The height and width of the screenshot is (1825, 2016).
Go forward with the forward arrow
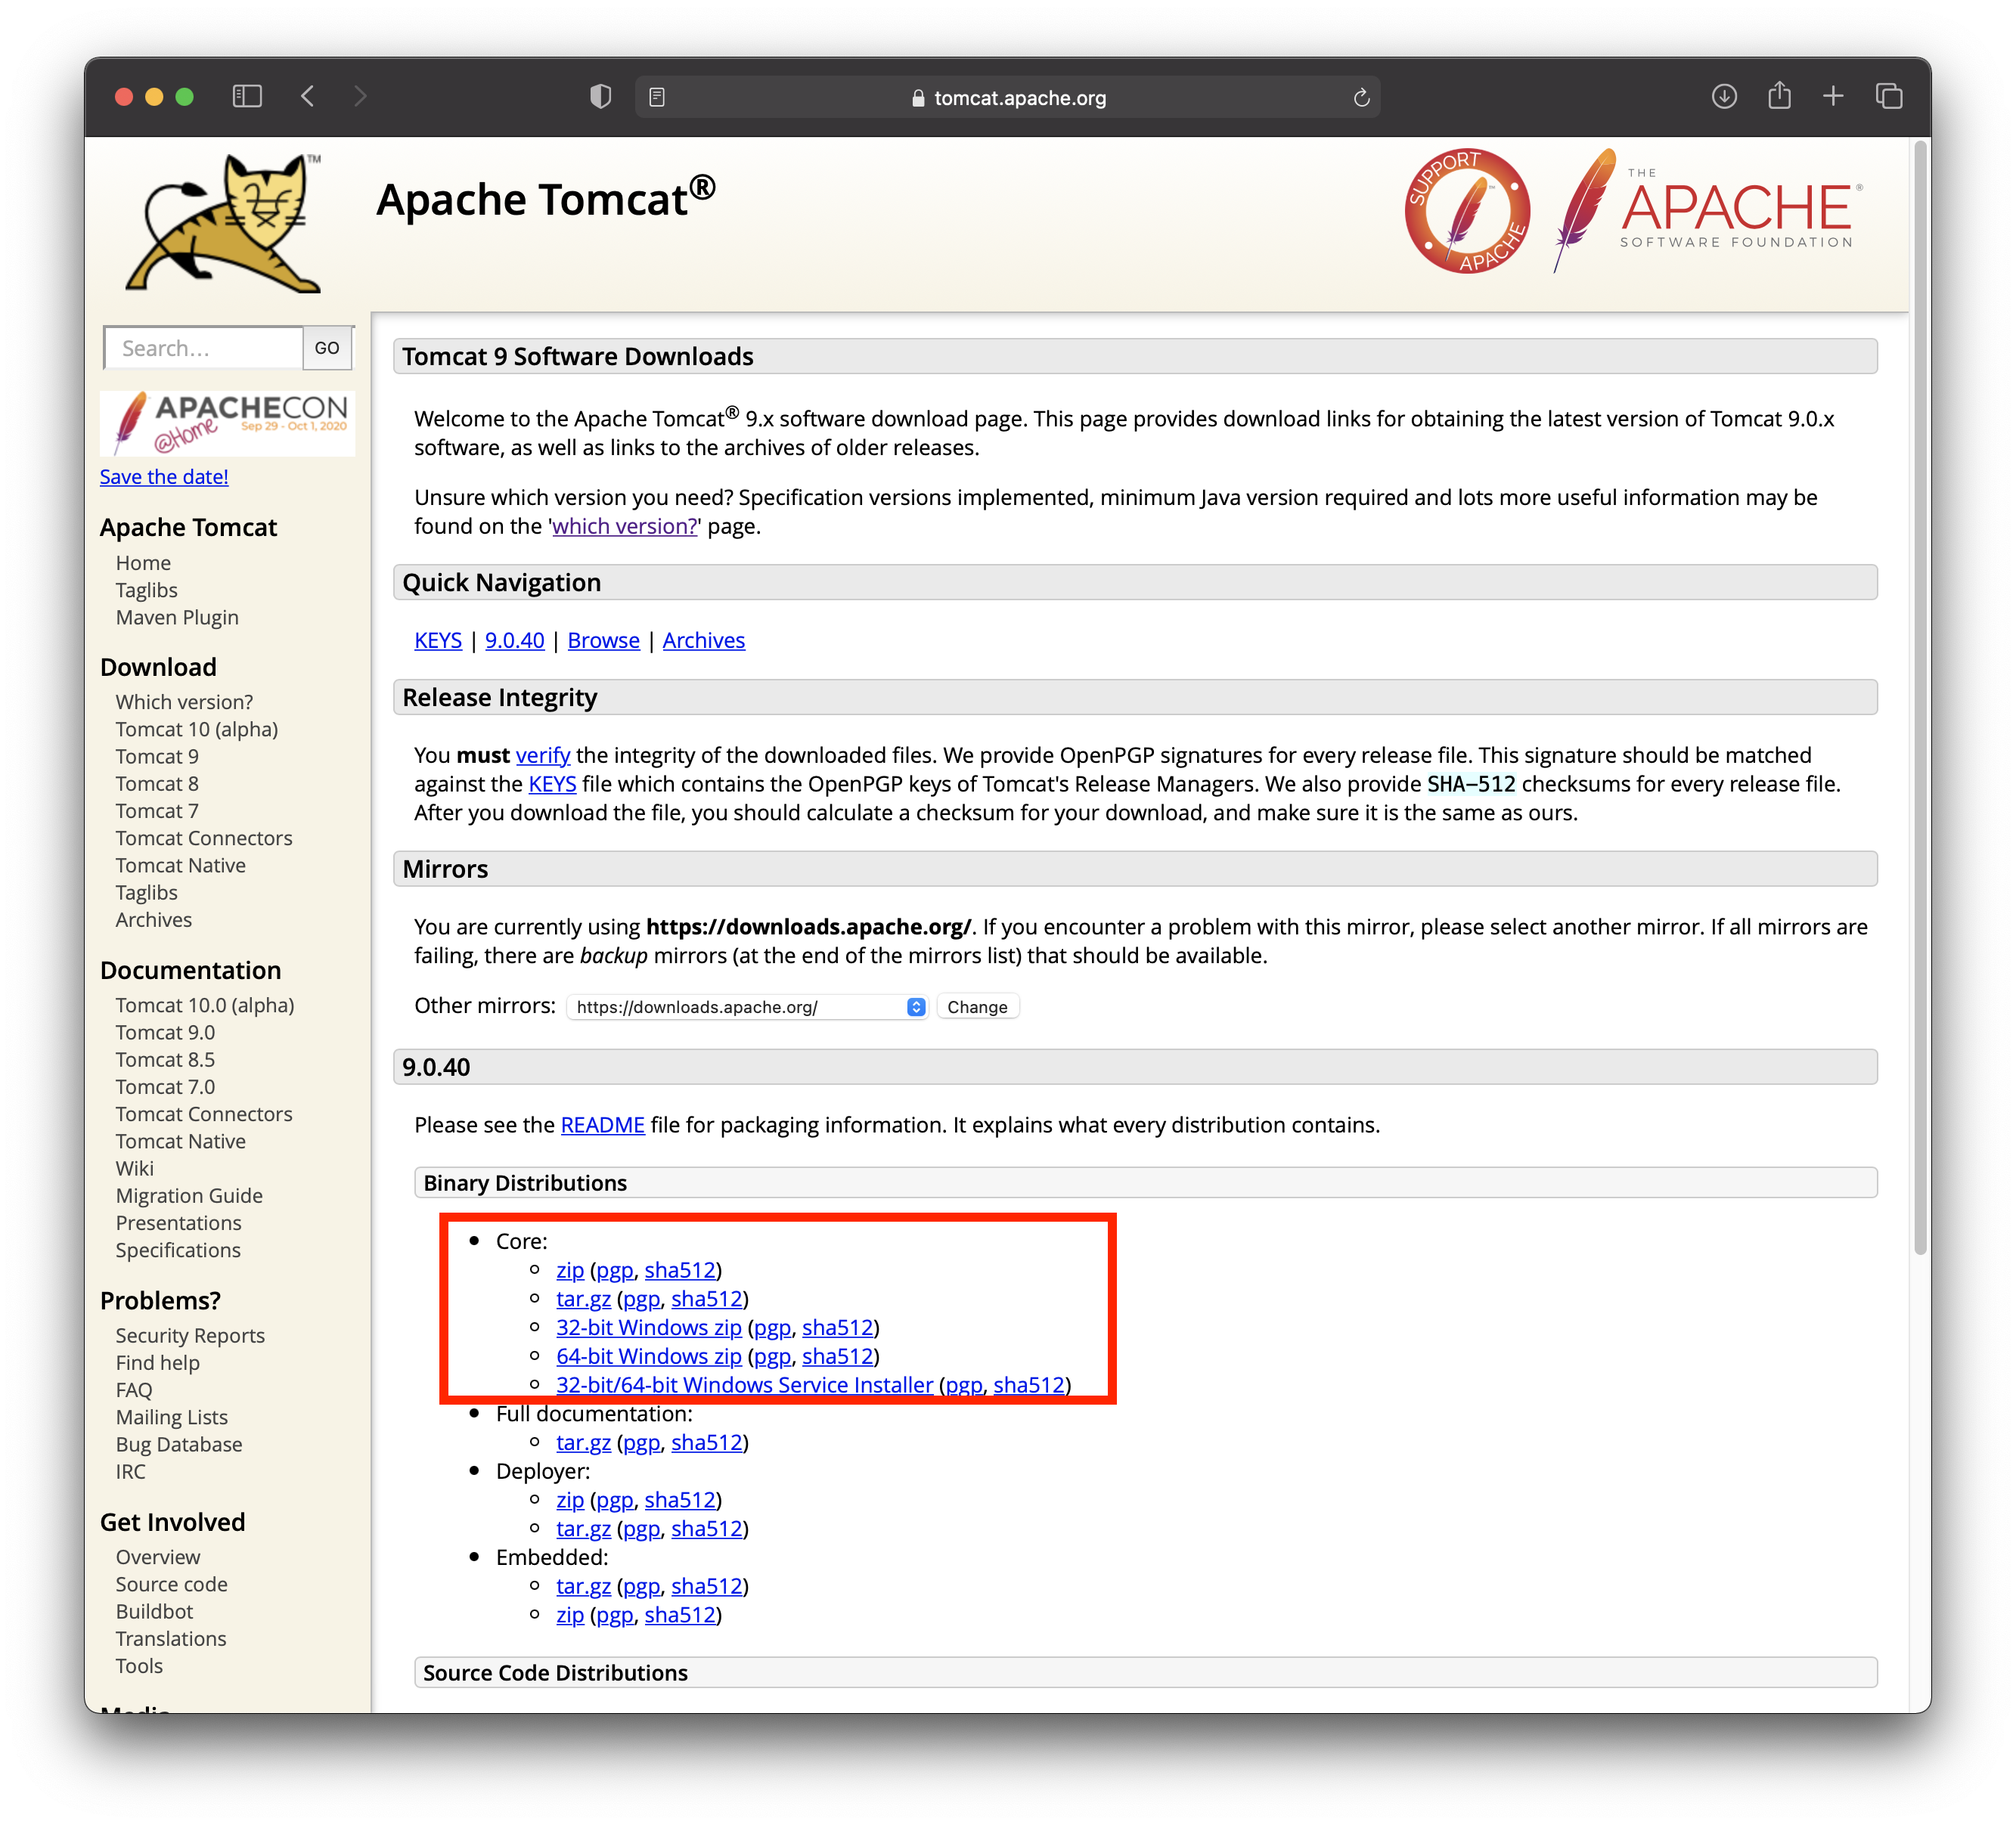361,96
